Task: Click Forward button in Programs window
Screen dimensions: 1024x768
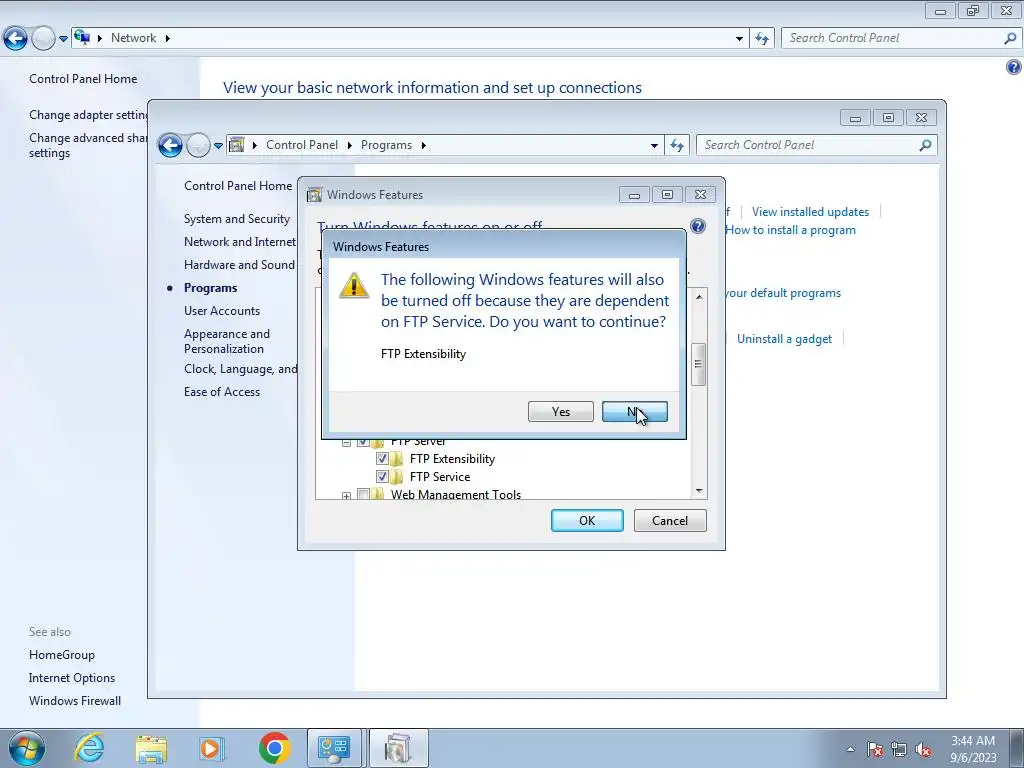Action: pyautogui.click(x=198, y=145)
